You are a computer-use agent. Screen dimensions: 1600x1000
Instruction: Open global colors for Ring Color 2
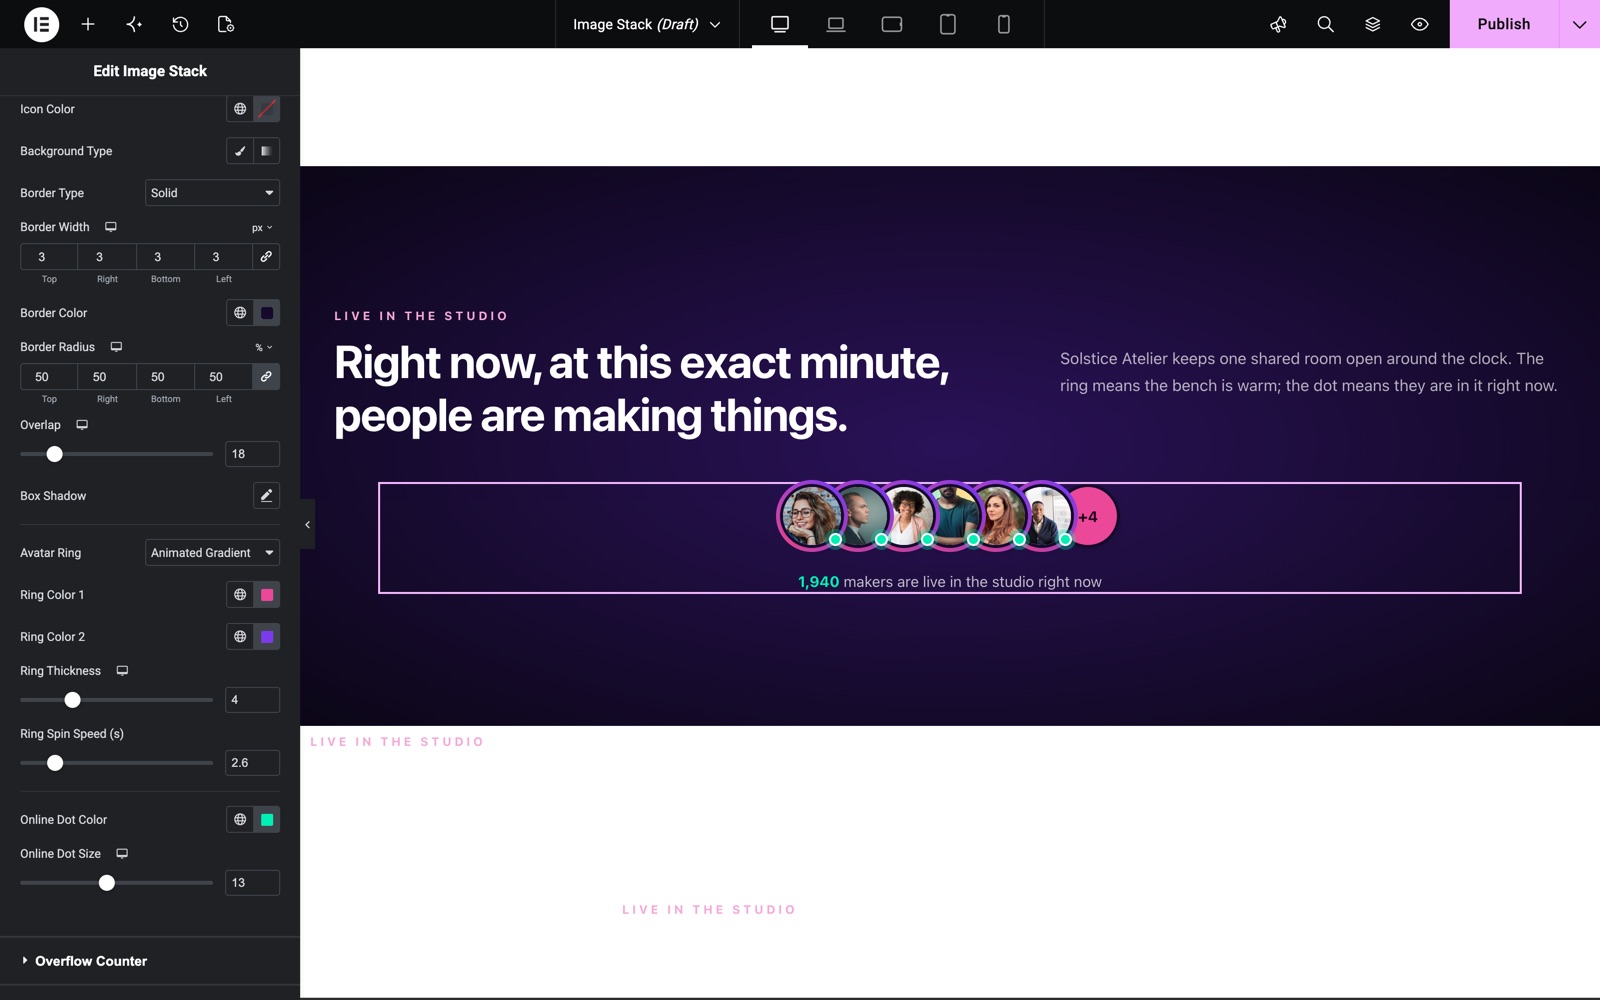click(240, 637)
